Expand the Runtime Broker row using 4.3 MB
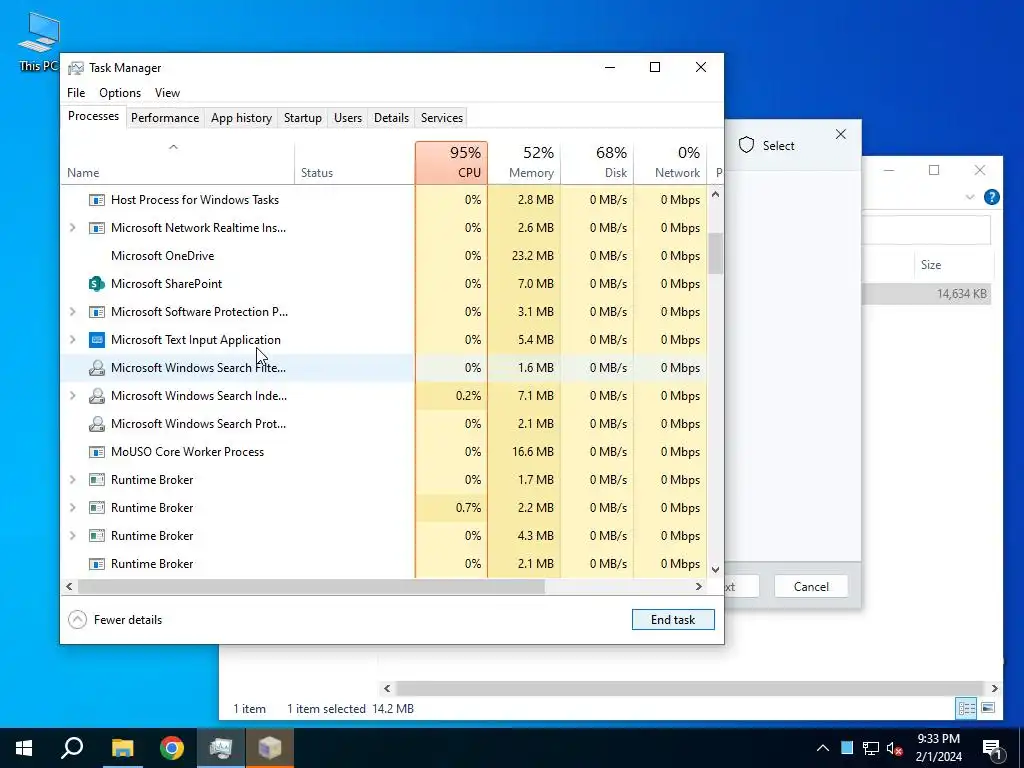1024x768 pixels. (72, 536)
